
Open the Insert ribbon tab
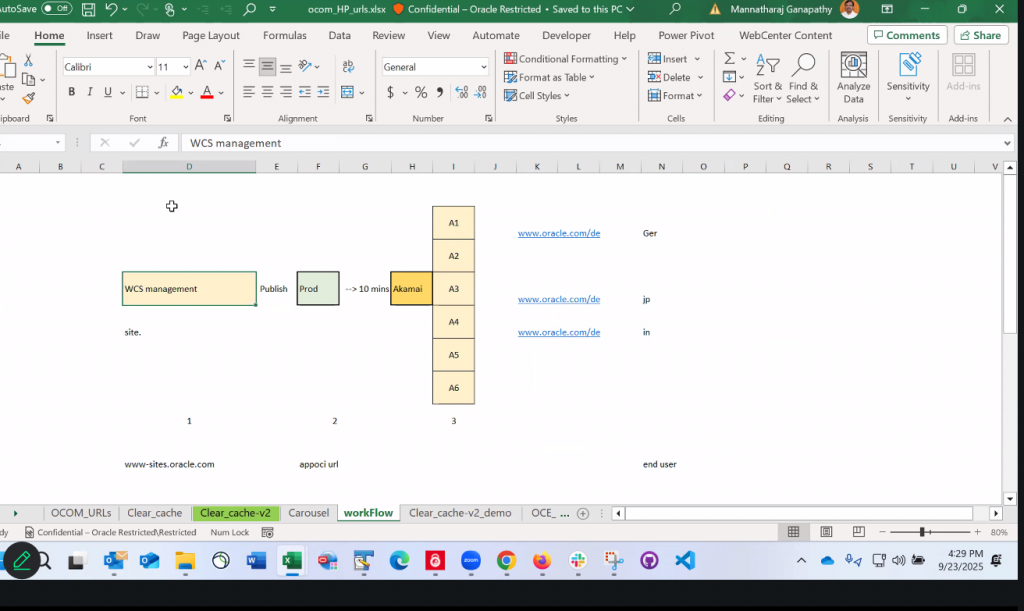(x=99, y=35)
